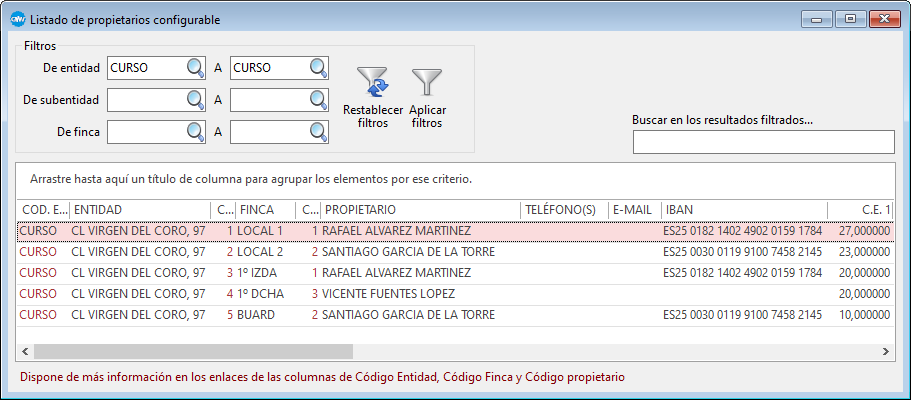Select the BUARD row of Santiago Garcia
911x400 pixels.
pyautogui.click(x=400, y=315)
